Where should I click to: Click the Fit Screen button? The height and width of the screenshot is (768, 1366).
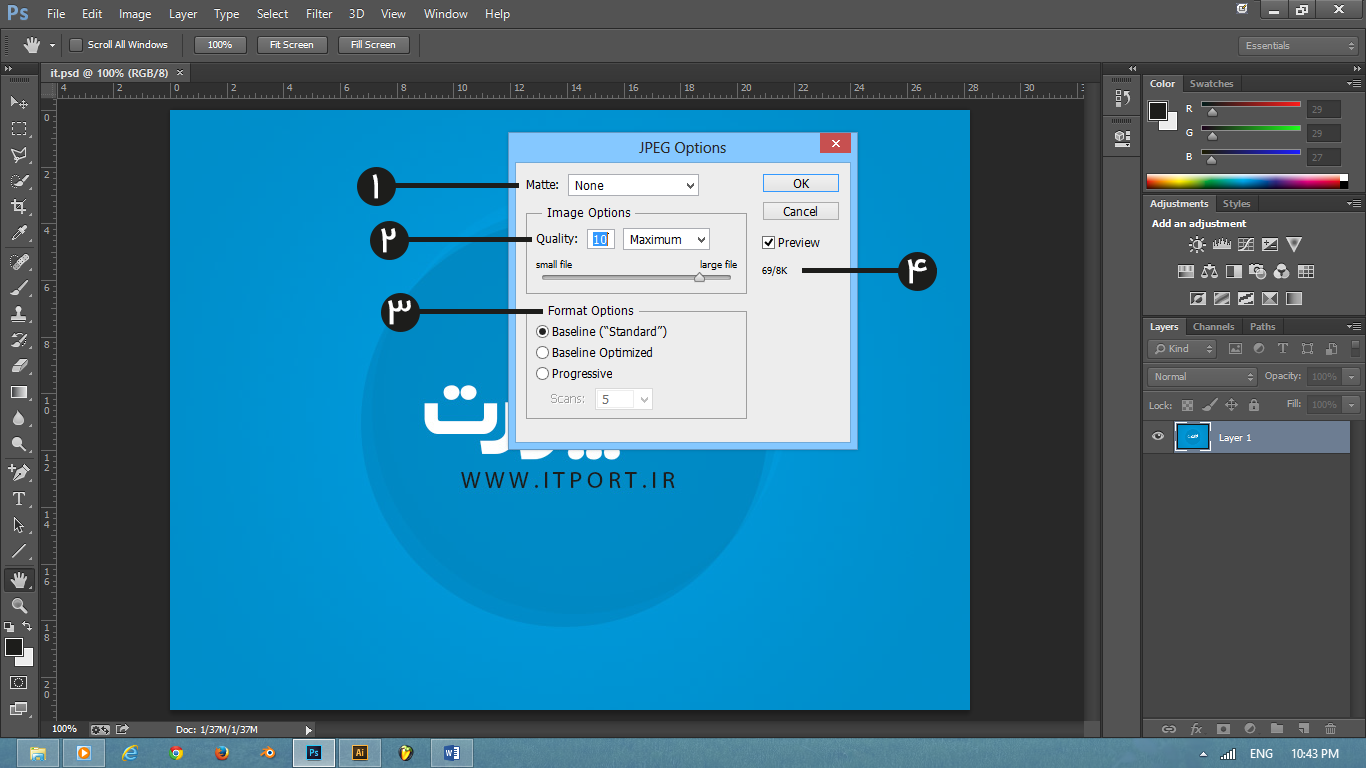click(292, 45)
